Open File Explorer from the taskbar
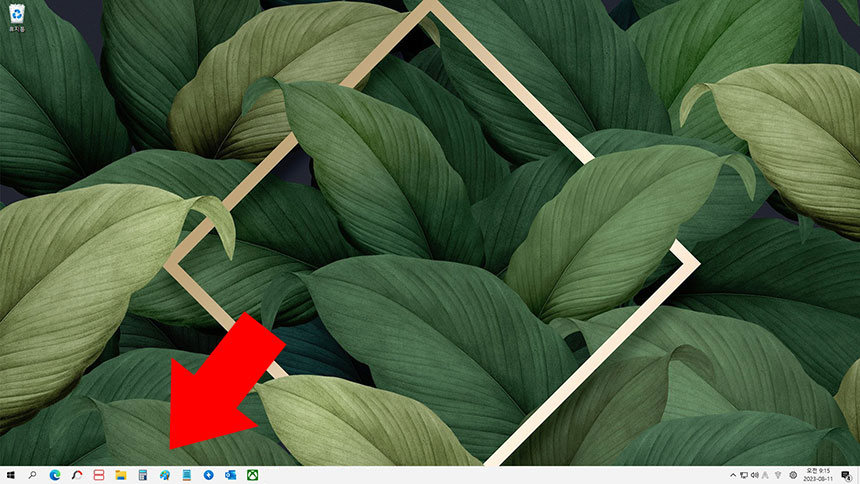This screenshot has height=484, width=860. 121,475
